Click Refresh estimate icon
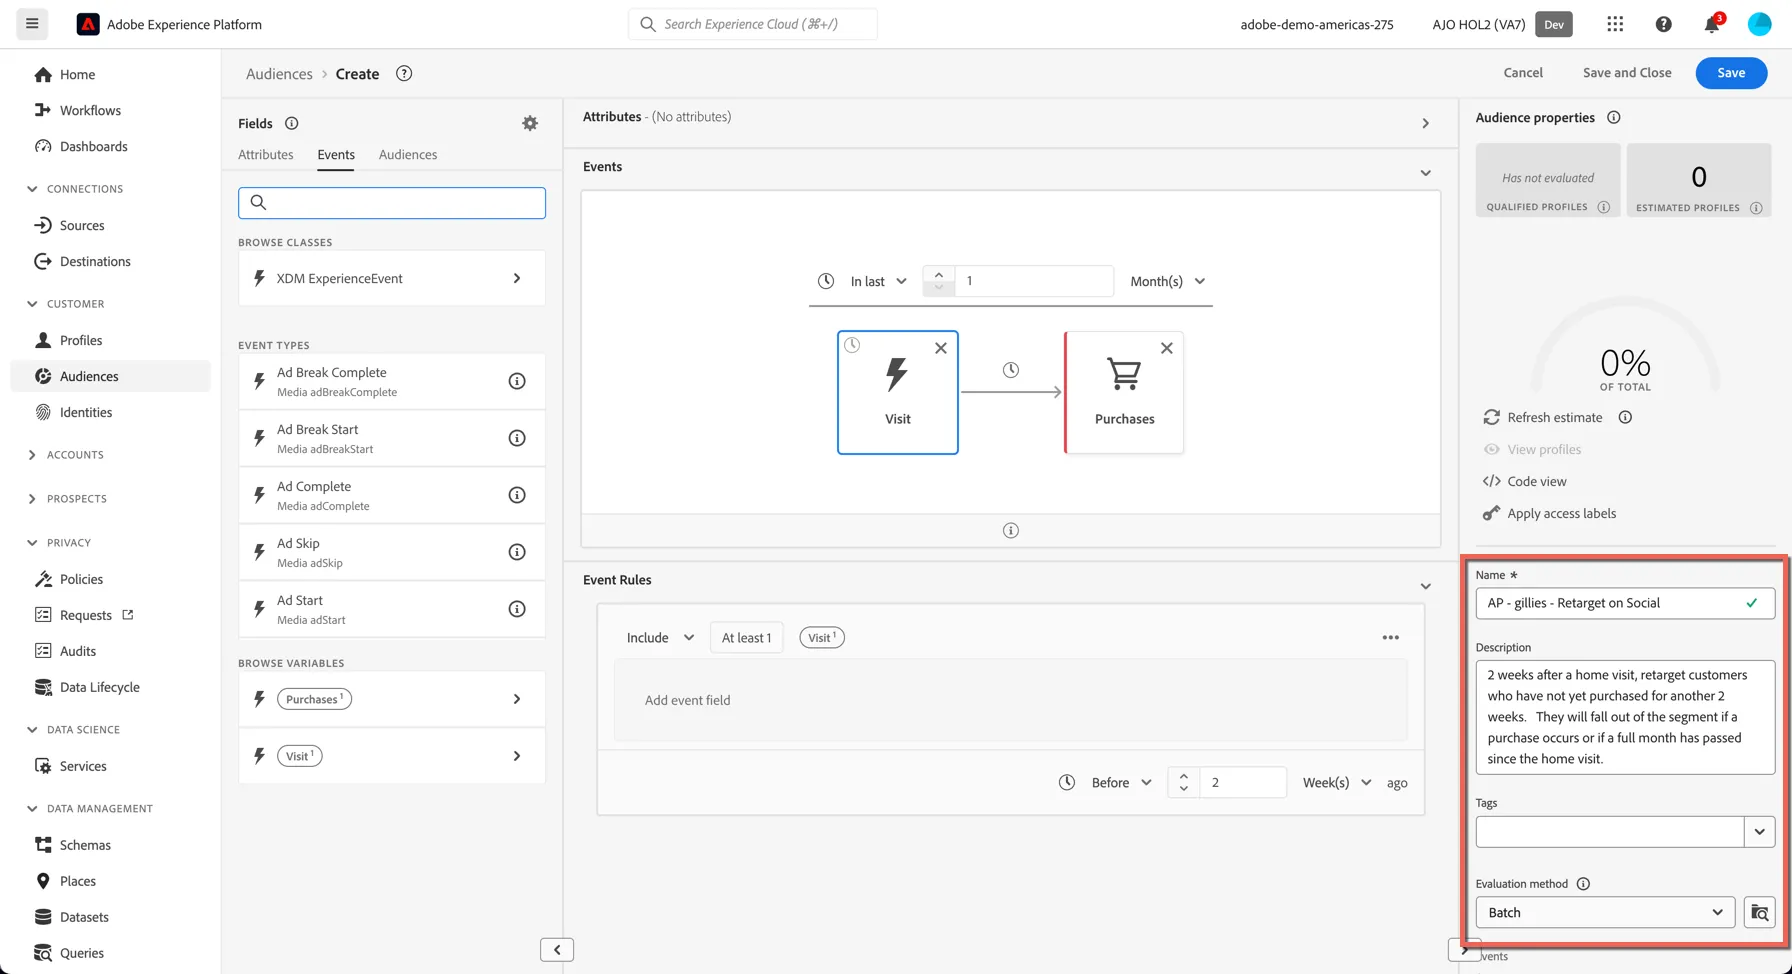Image resolution: width=1792 pixels, height=974 pixels. (x=1492, y=417)
